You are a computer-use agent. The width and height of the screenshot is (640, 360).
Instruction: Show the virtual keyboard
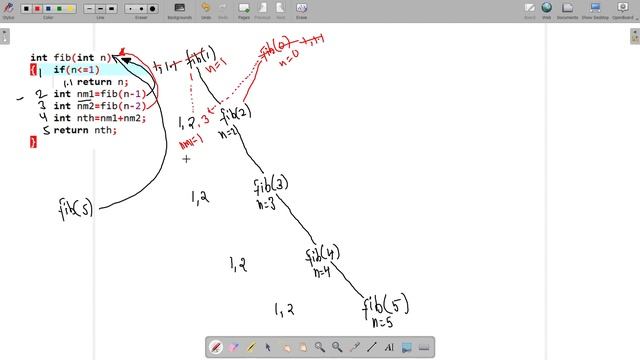click(x=424, y=347)
